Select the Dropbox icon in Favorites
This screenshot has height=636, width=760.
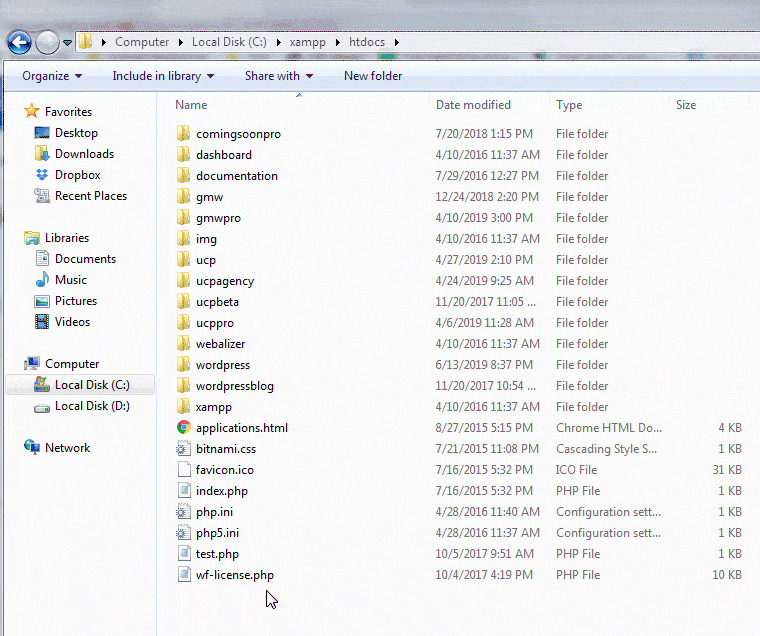coord(42,175)
